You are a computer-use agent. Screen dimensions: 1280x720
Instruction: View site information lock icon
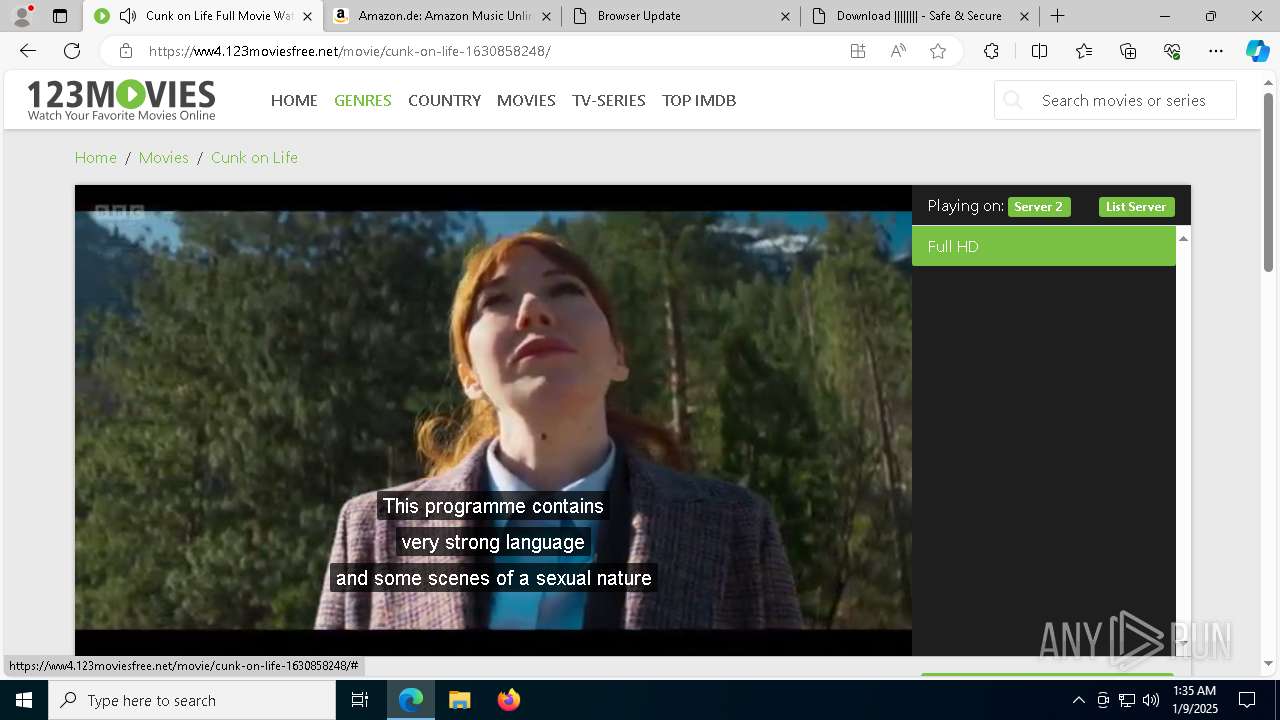pyautogui.click(x=125, y=51)
